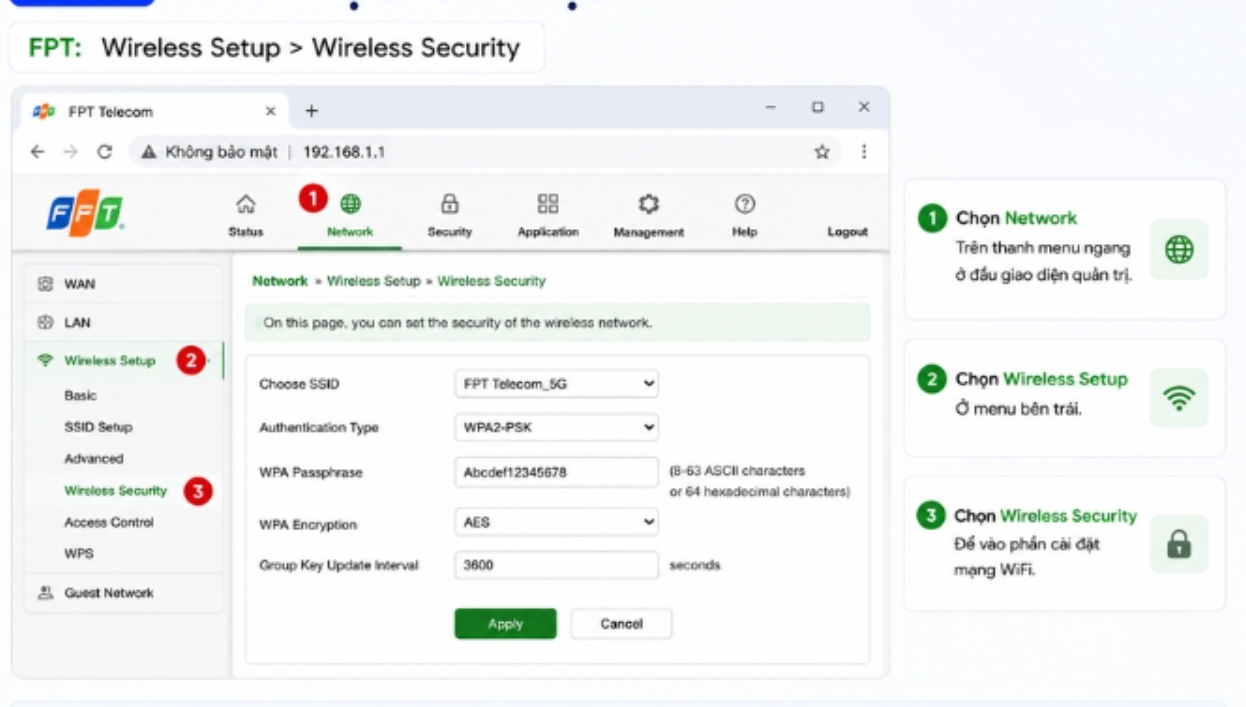Click Wireless Setup in the breadcrumb
Screen dimensions: 1246x707
(373, 281)
